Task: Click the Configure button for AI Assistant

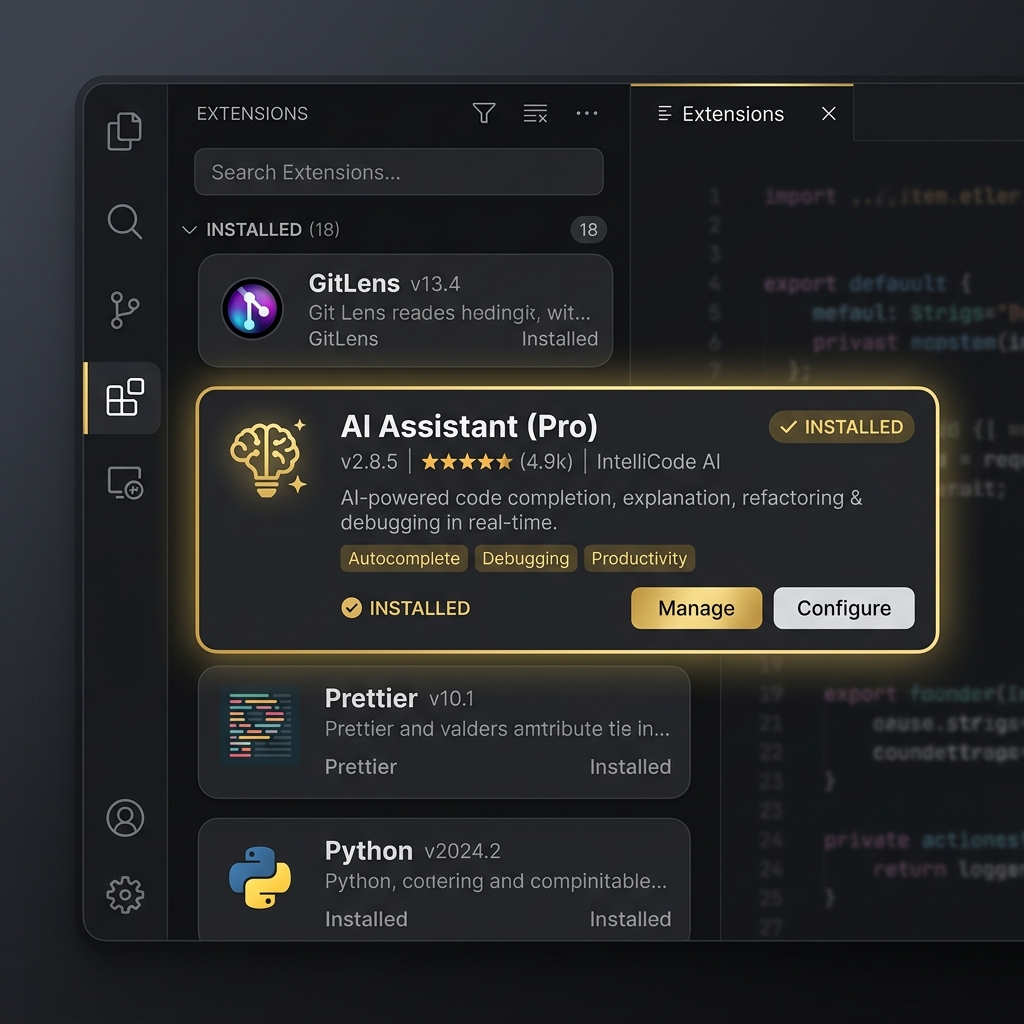Action: pos(844,608)
